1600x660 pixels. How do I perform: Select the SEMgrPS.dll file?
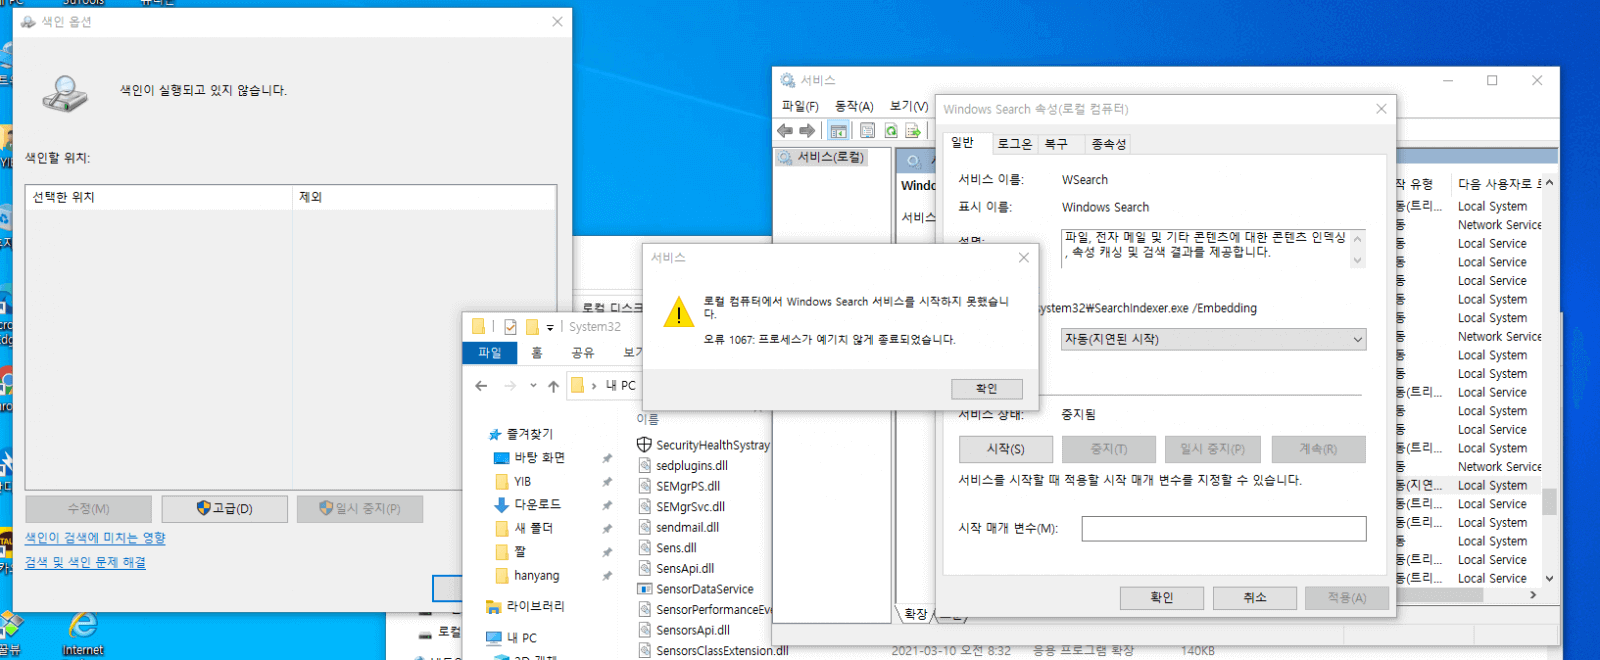pos(688,487)
